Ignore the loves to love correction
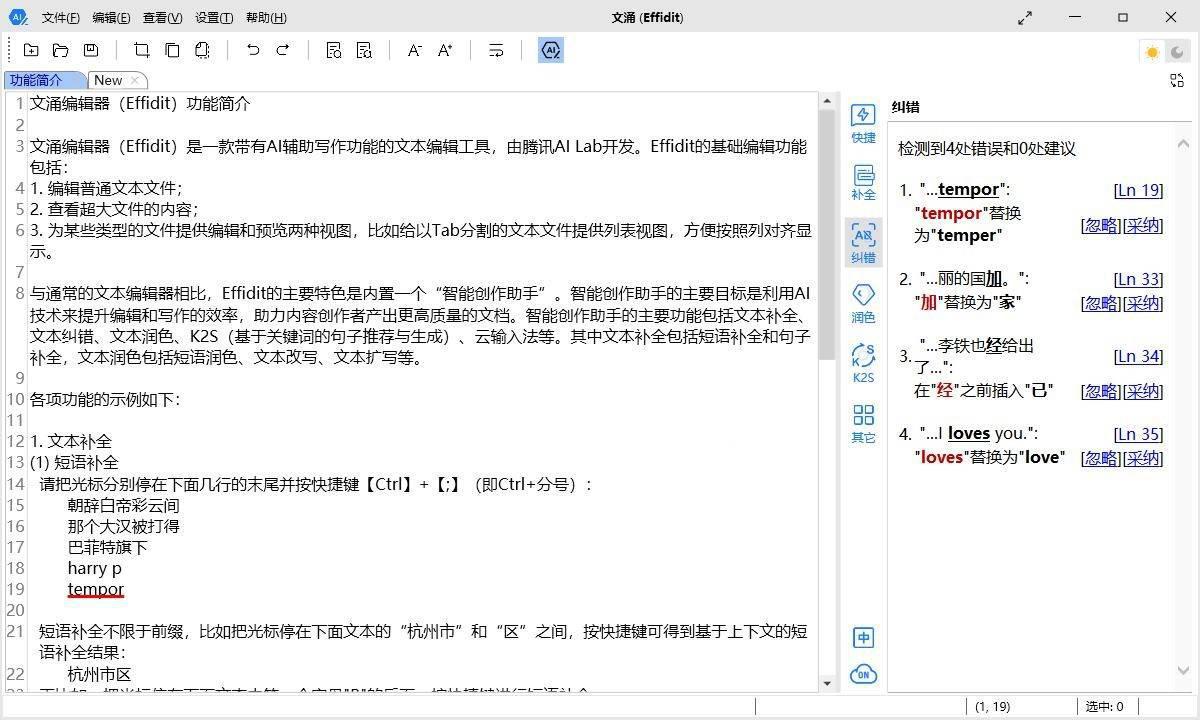Screen dimensions: 1200x720 pyautogui.click(x=1101, y=458)
